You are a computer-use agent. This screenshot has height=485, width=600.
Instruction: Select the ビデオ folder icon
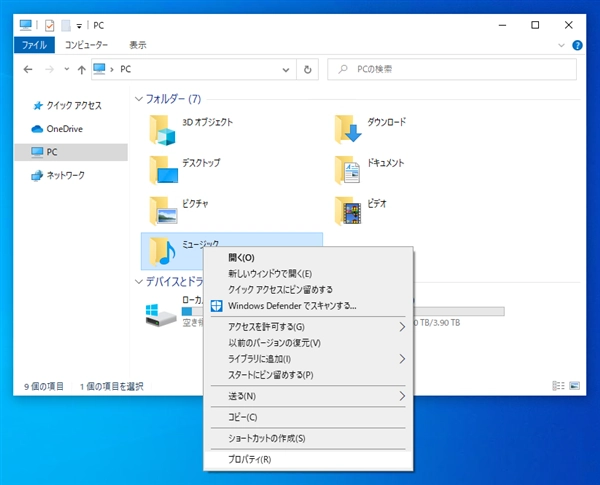[347, 211]
